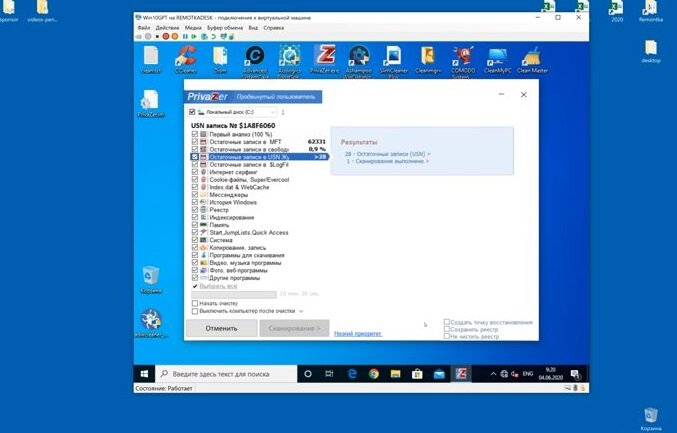This screenshot has width=677, height=433.
Task: Open the Действие menu
Action: click(x=167, y=28)
